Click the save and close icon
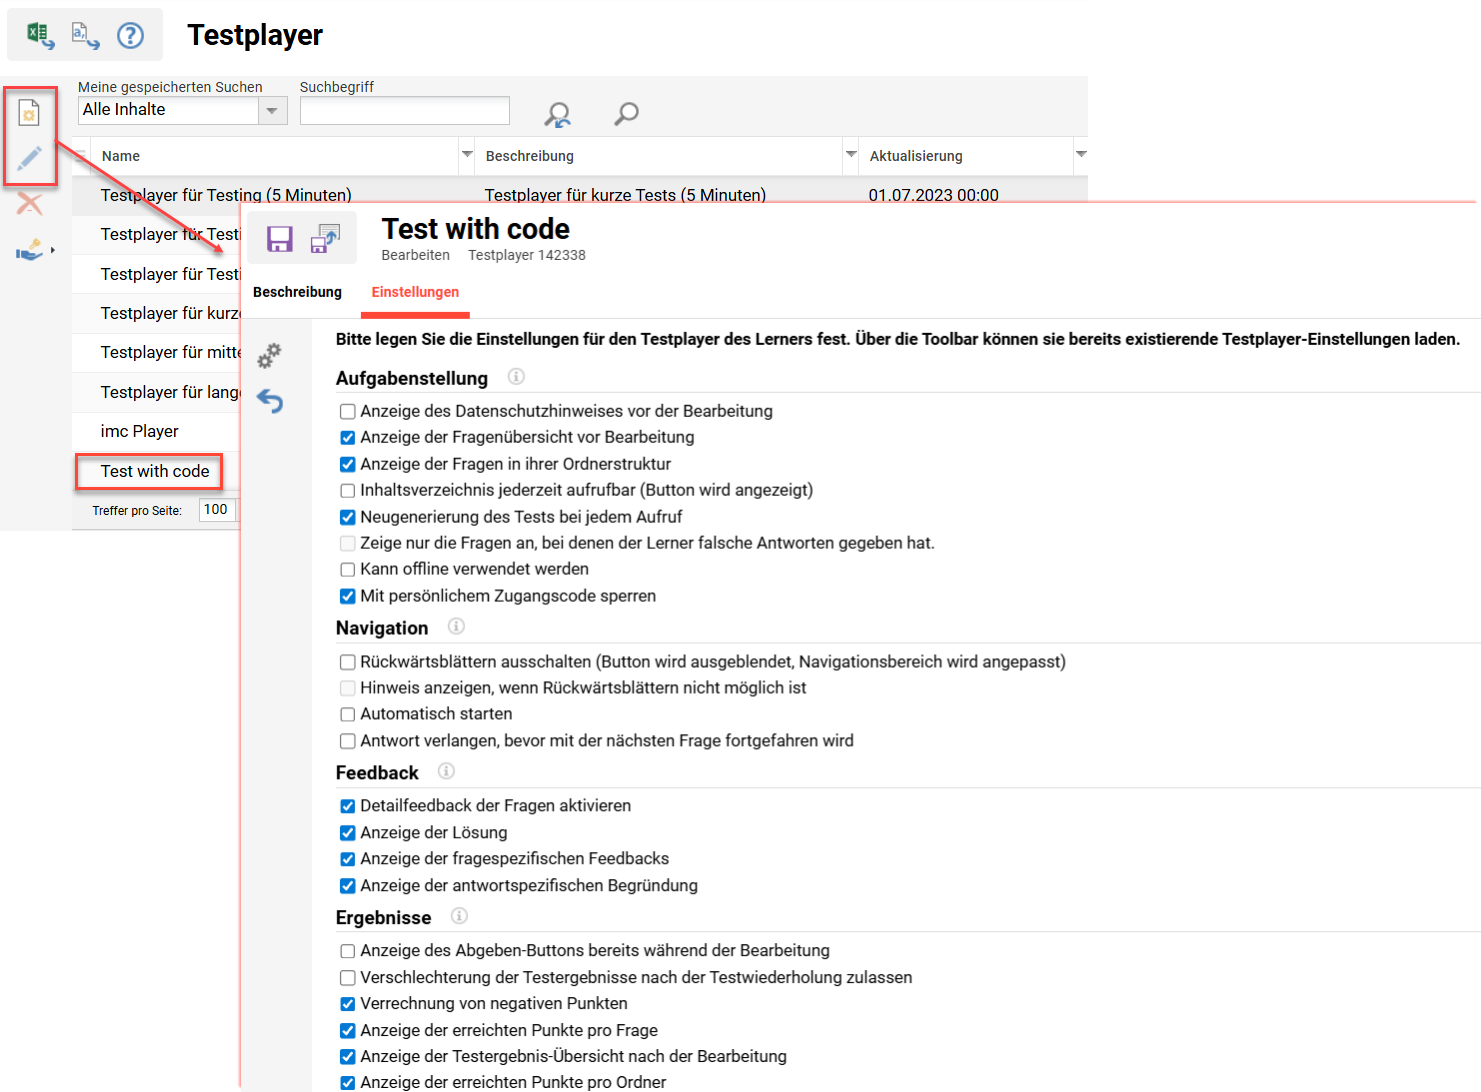This screenshot has height=1092, width=1481. [x=325, y=238]
